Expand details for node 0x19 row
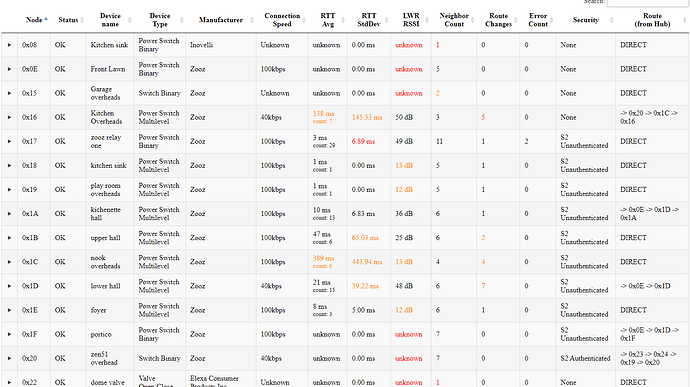This screenshot has height=387, width=690. click(9, 190)
